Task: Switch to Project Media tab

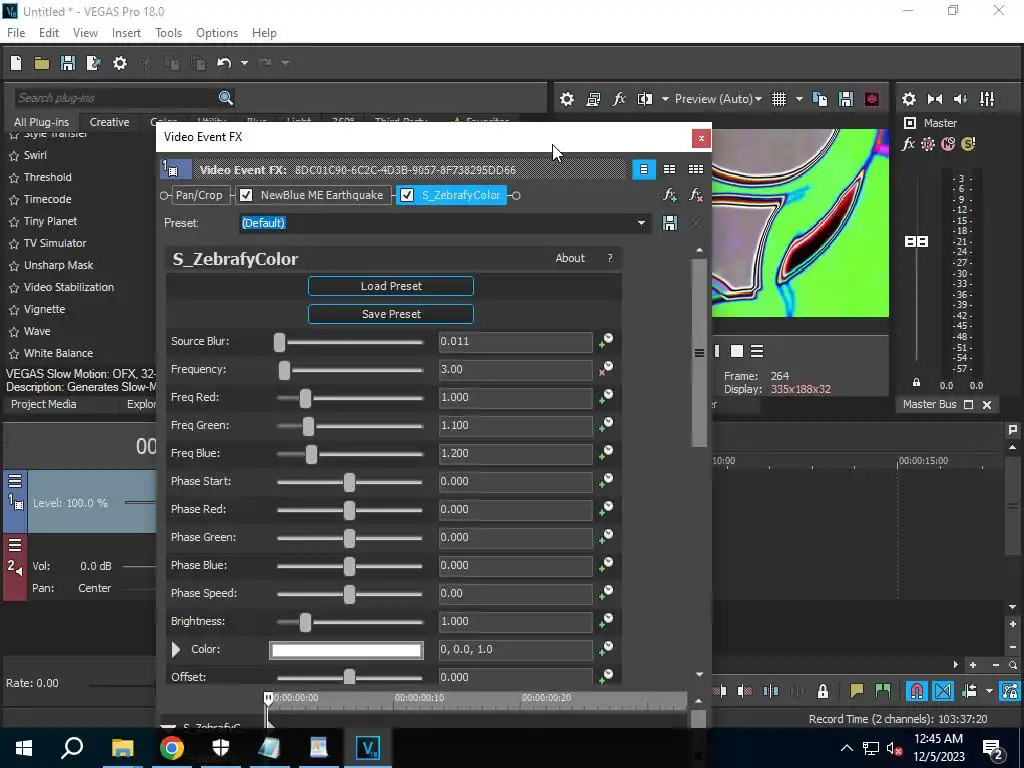Action: point(44,404)
